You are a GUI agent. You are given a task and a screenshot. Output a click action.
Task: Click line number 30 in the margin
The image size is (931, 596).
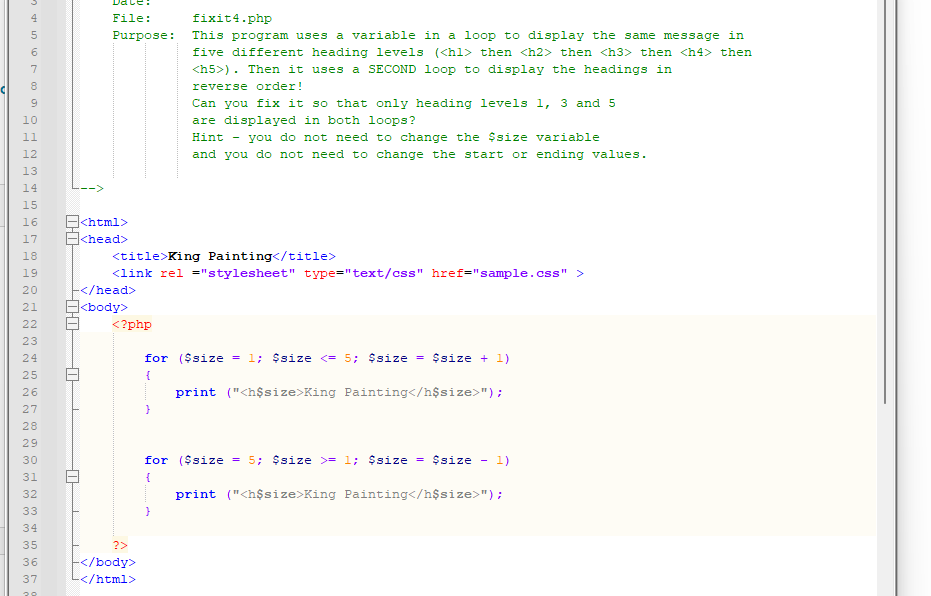[29, 460]
